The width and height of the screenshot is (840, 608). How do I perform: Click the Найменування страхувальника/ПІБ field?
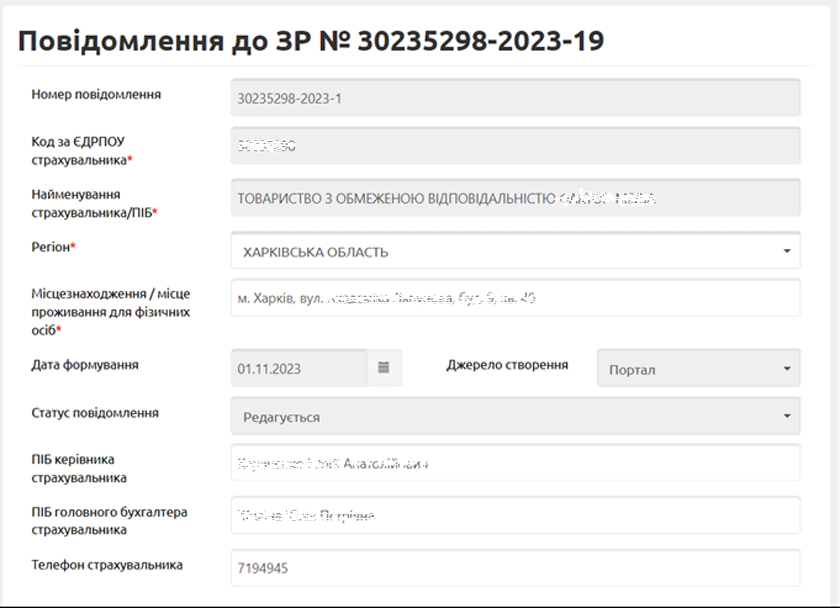[515, 198]
